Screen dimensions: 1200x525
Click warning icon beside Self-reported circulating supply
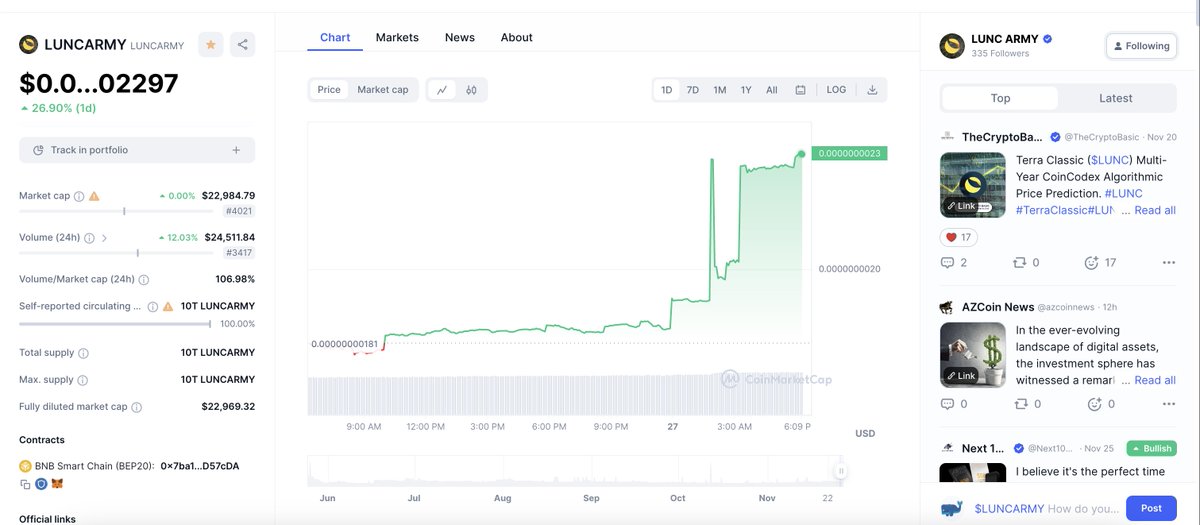coord(168,307)
